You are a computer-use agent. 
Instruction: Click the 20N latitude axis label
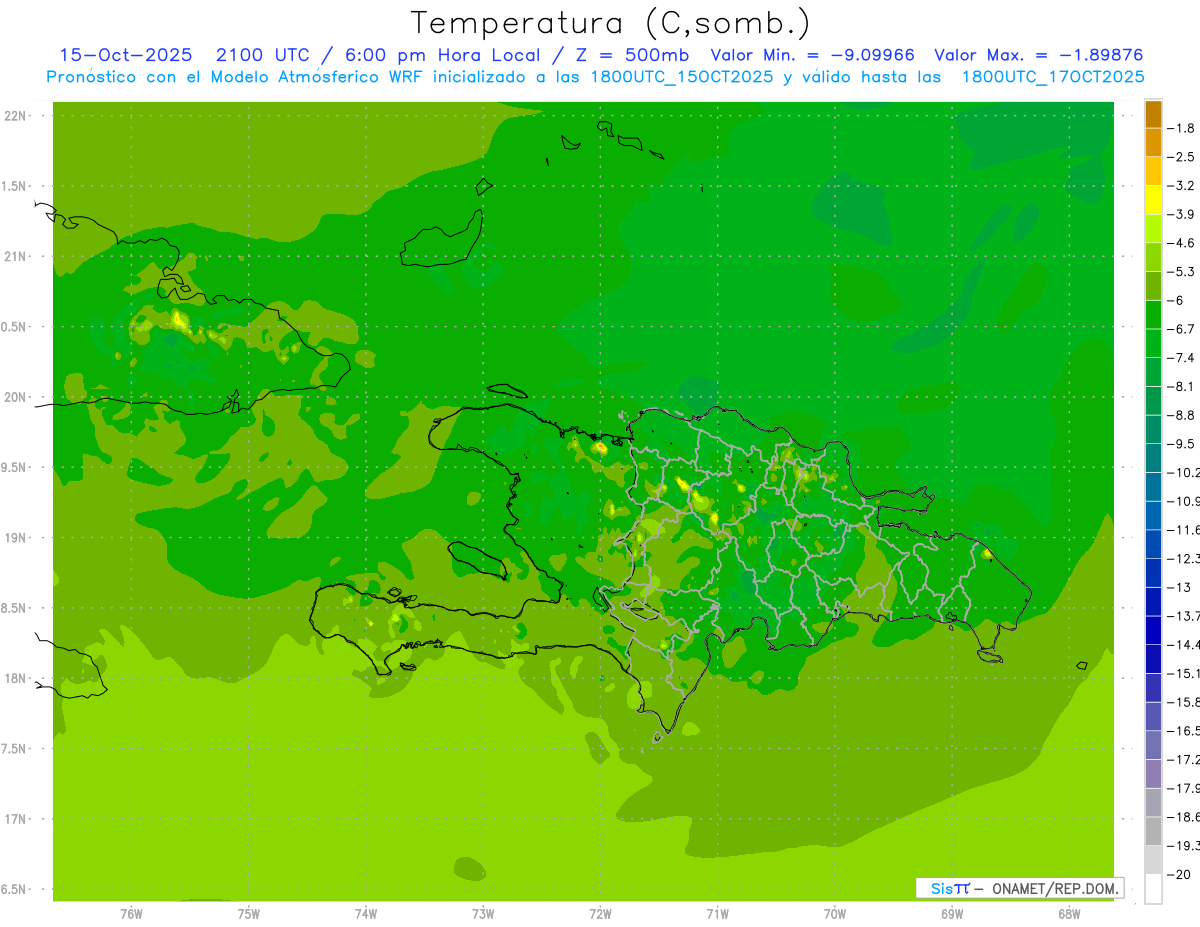(17, 397)
